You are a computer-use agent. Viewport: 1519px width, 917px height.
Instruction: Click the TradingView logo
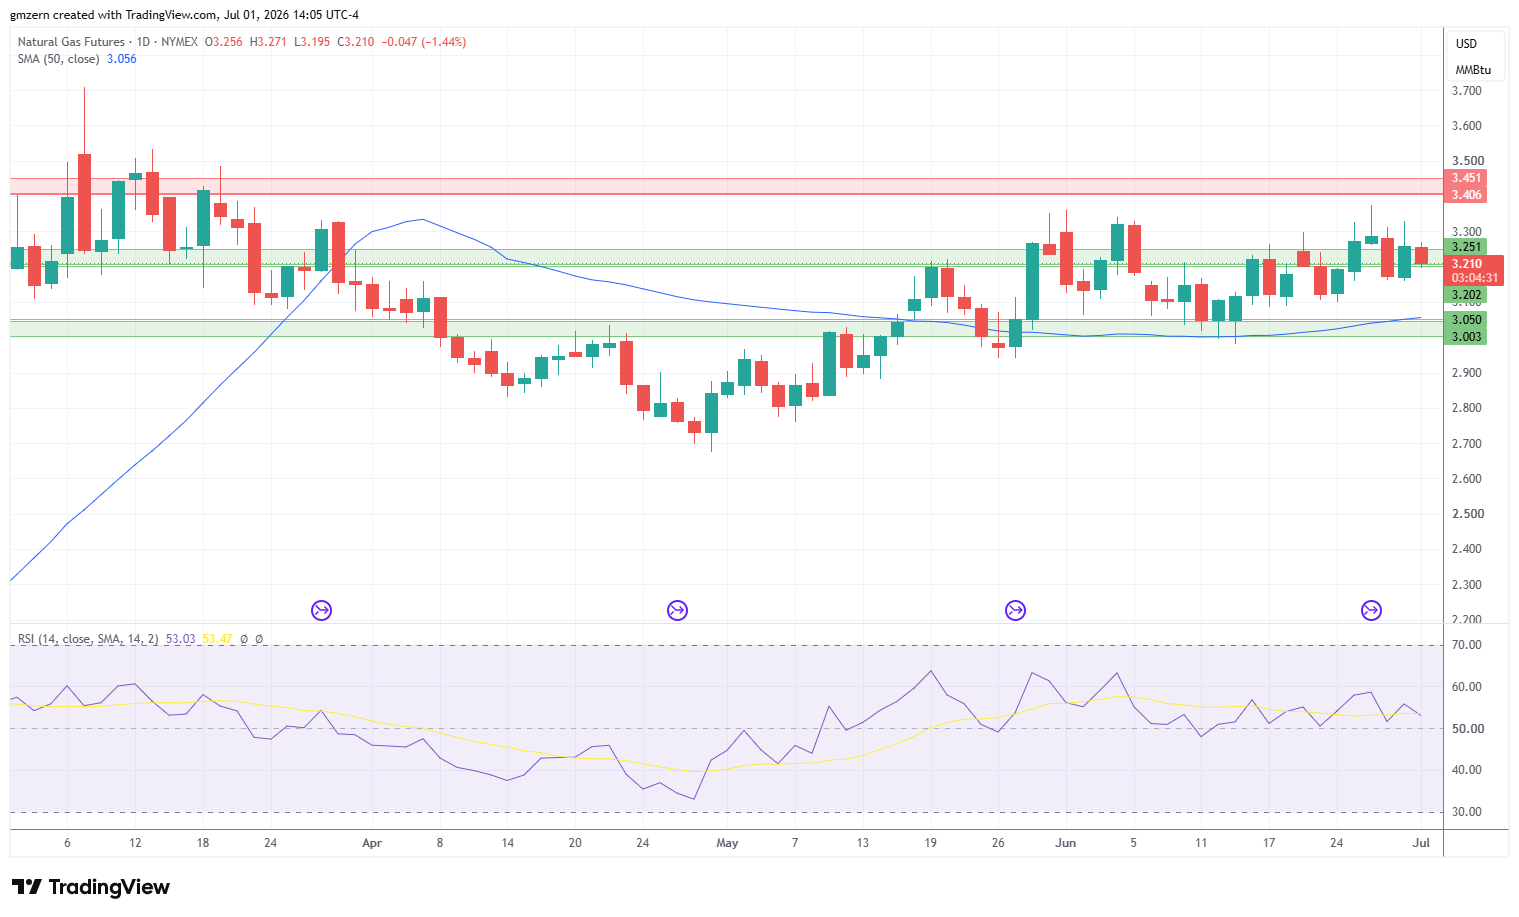[x=90, y=887]
